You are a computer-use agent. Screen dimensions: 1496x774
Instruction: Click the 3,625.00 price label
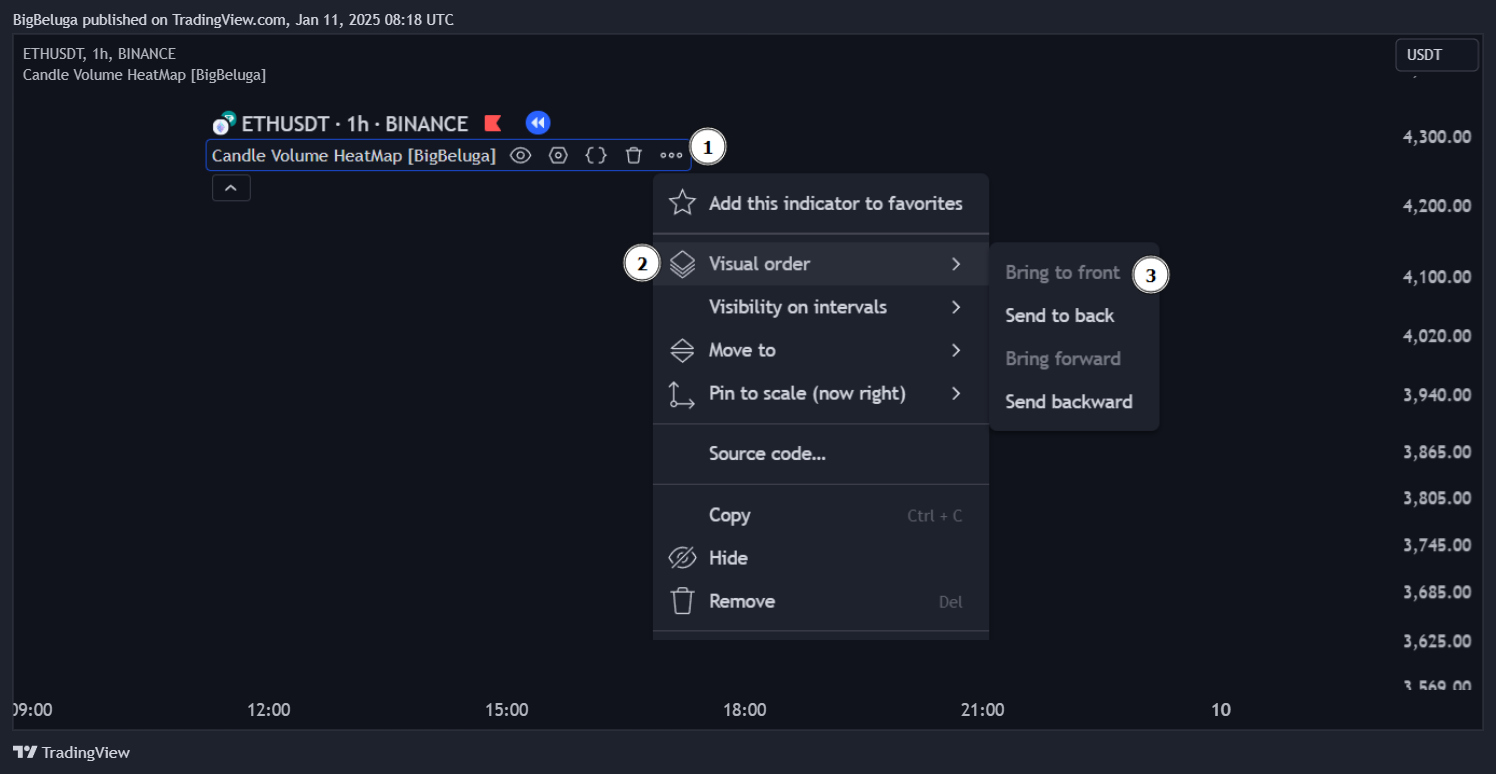coord(1437,641)
